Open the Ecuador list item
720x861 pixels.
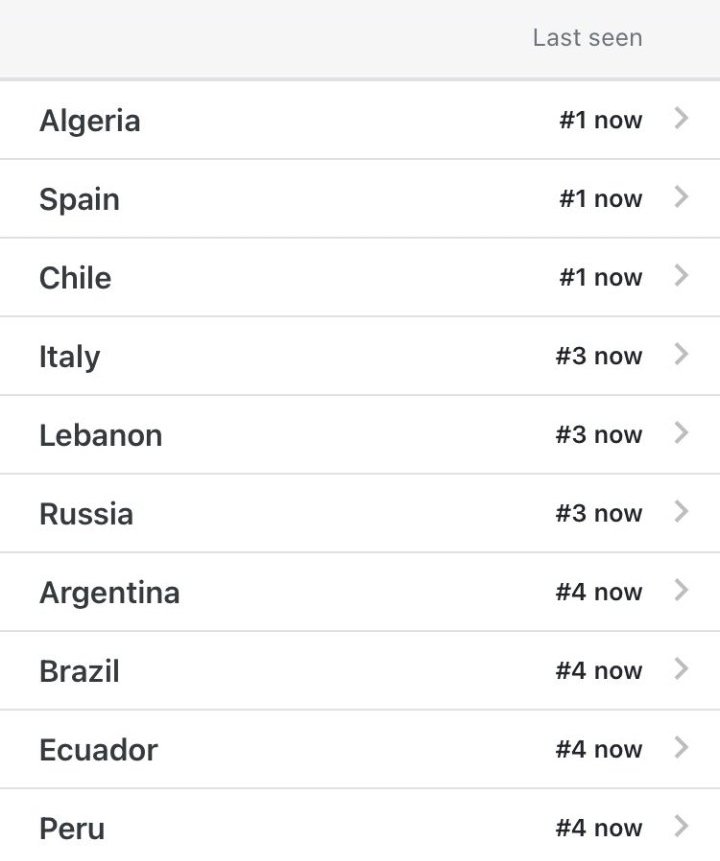(98, 750)
